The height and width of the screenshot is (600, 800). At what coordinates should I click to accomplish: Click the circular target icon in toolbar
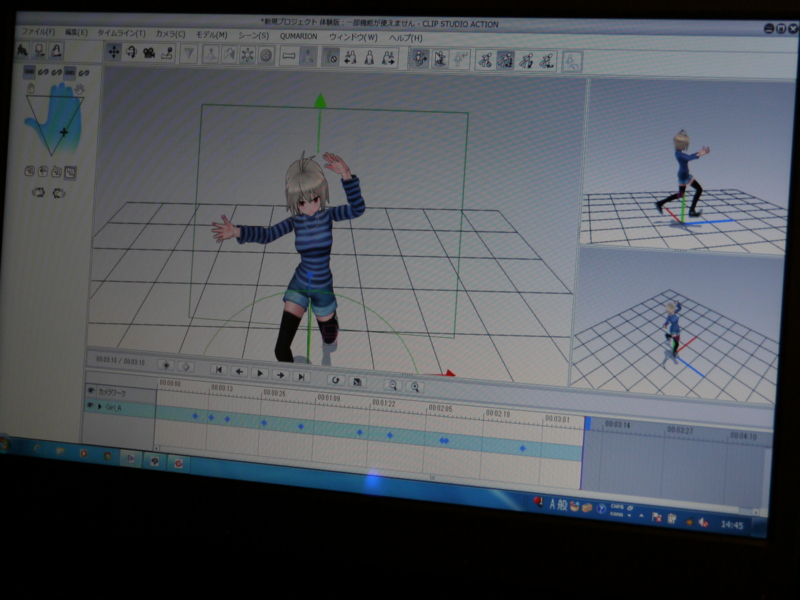(266, 56)
